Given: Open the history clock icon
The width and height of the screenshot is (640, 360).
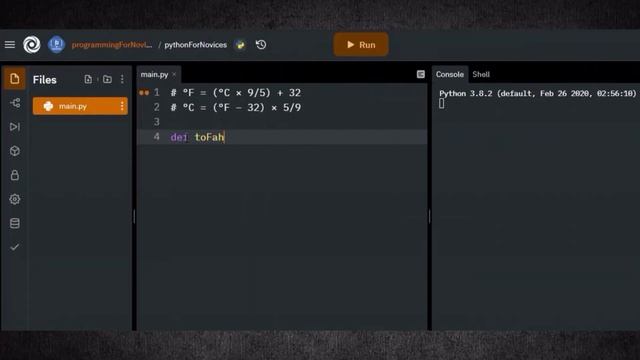Looking at the screenshot, I should tap(261, 44).
